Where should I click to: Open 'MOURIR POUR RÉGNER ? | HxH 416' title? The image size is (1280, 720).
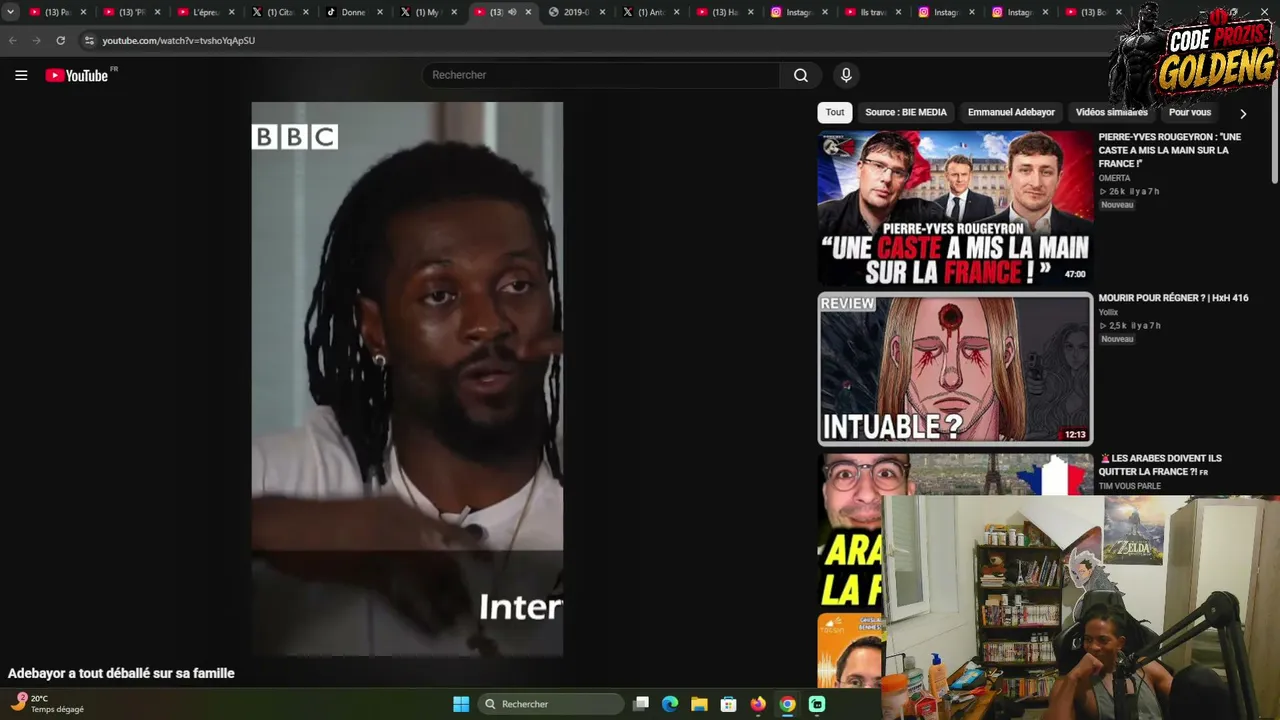point(1173,298)
